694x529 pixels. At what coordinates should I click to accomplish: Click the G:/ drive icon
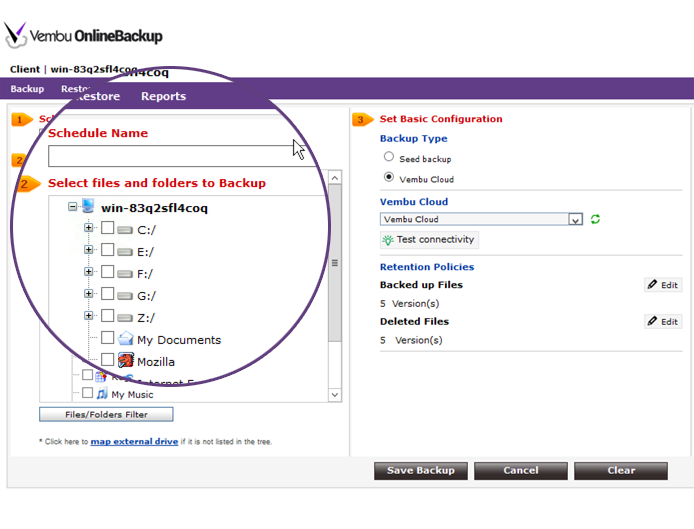(125, 296)
